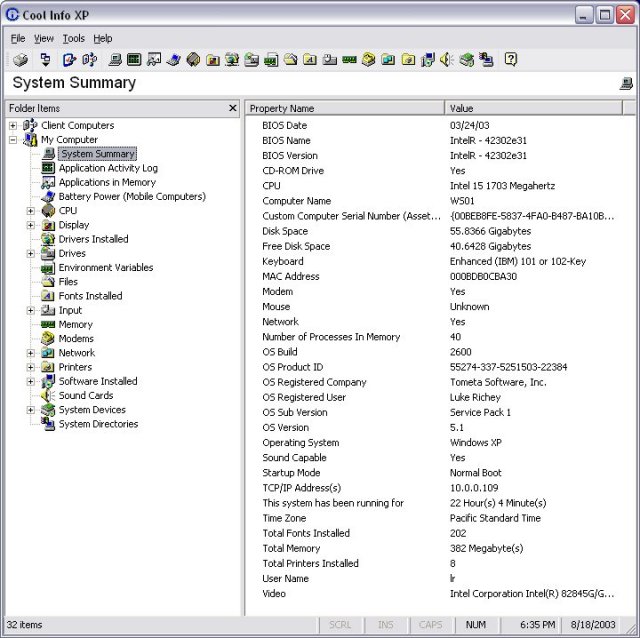Click the Display toolbar icon
Viewport: 640px width, 638px height.
click(x=213, y=60)
